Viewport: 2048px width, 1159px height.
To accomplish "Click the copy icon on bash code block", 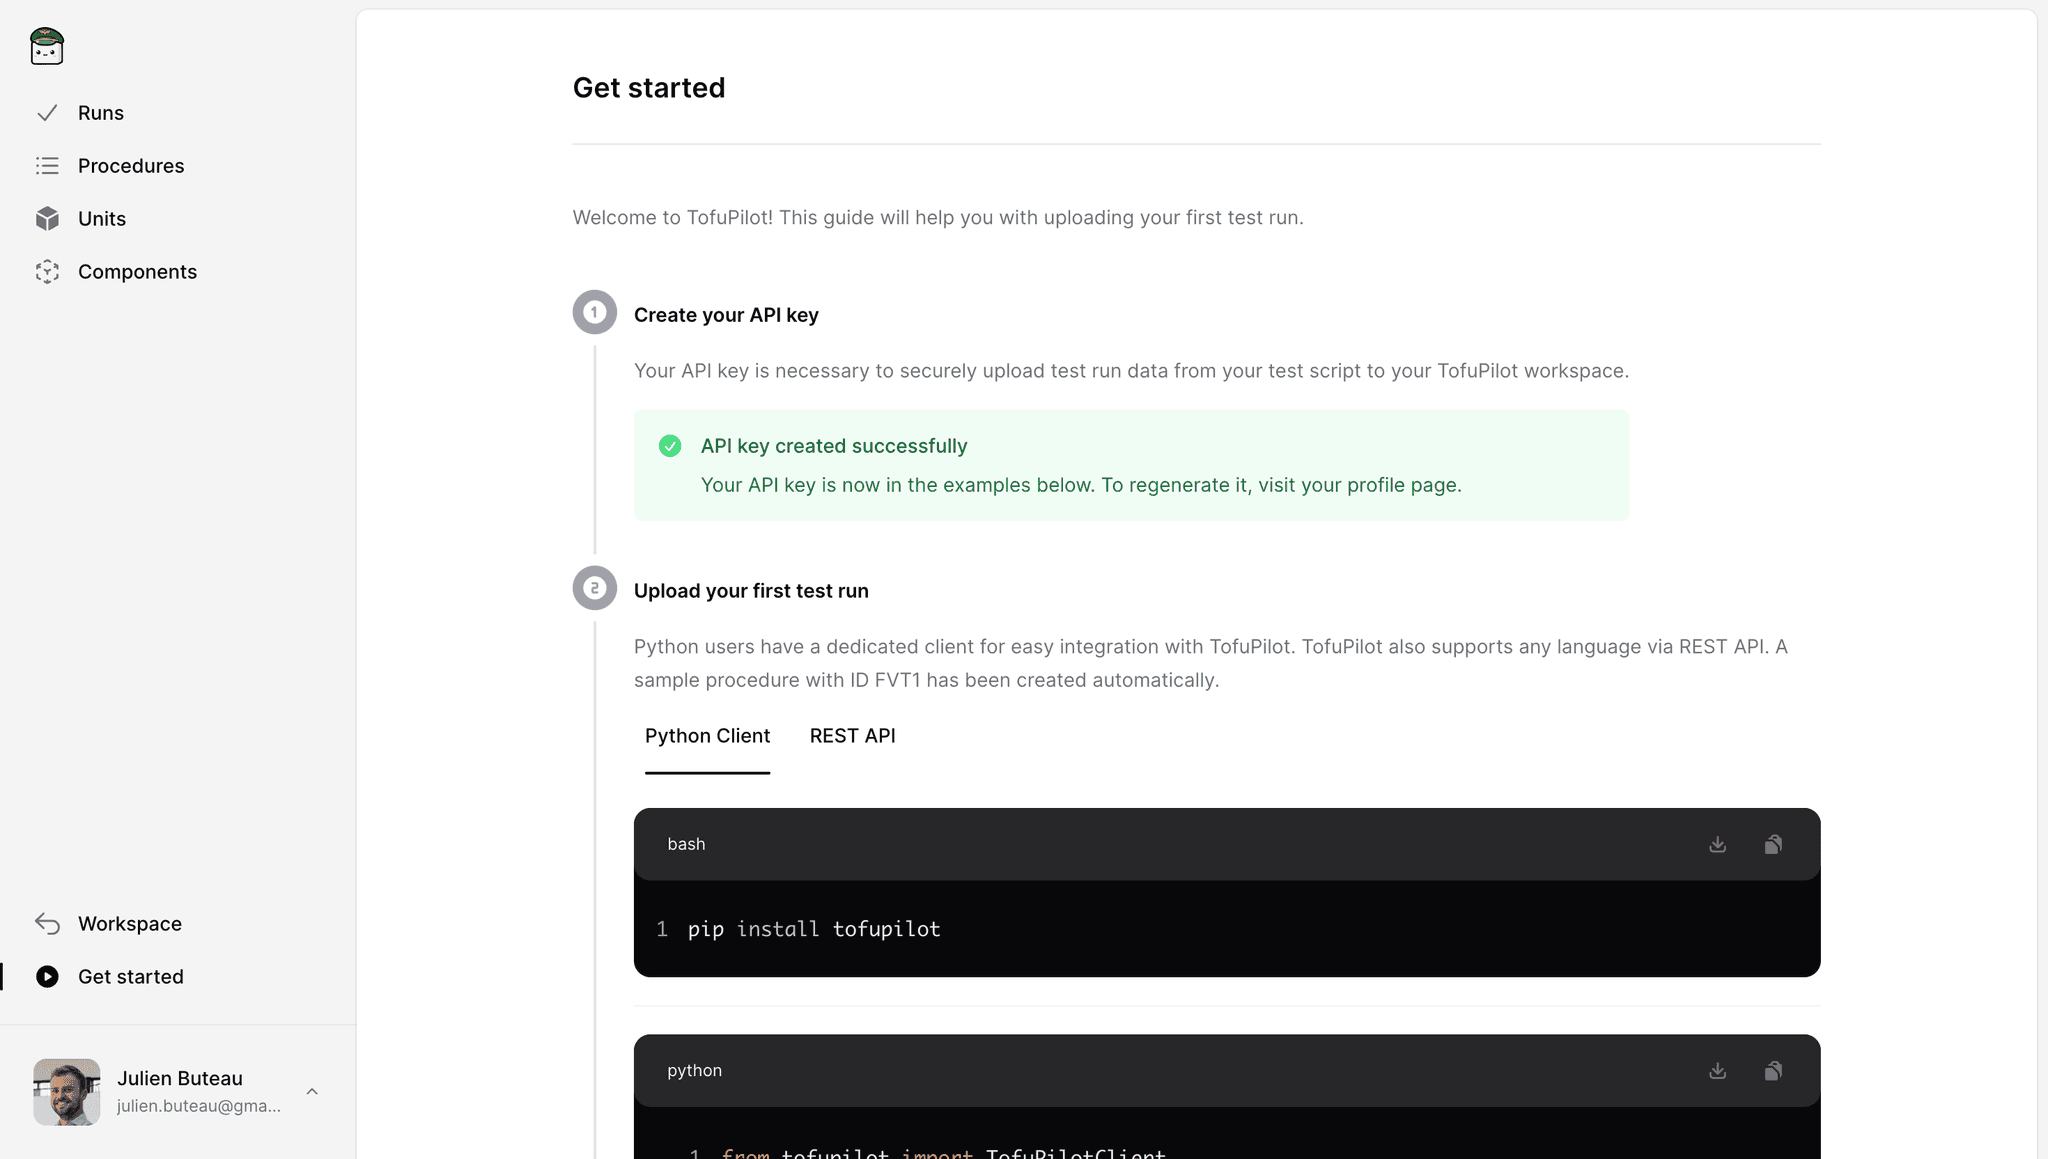I will 1774,843.
